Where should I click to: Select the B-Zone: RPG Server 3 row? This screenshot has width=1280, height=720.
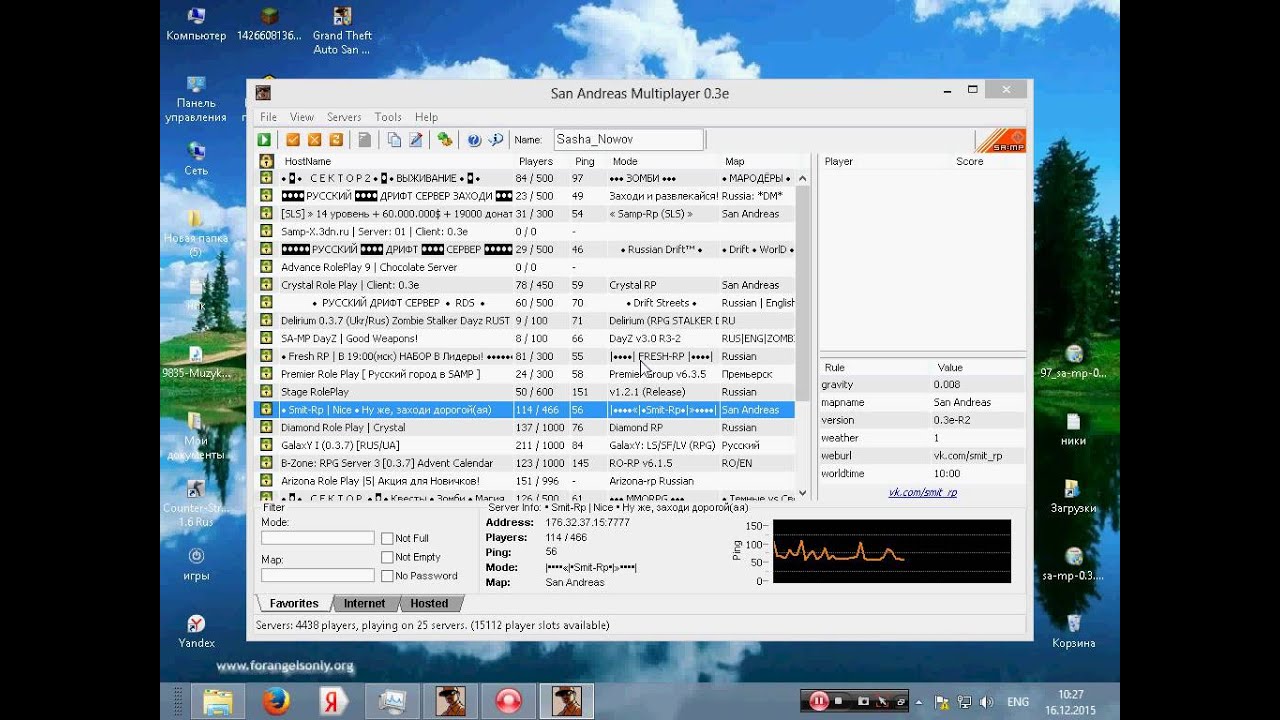pos(525,463)
